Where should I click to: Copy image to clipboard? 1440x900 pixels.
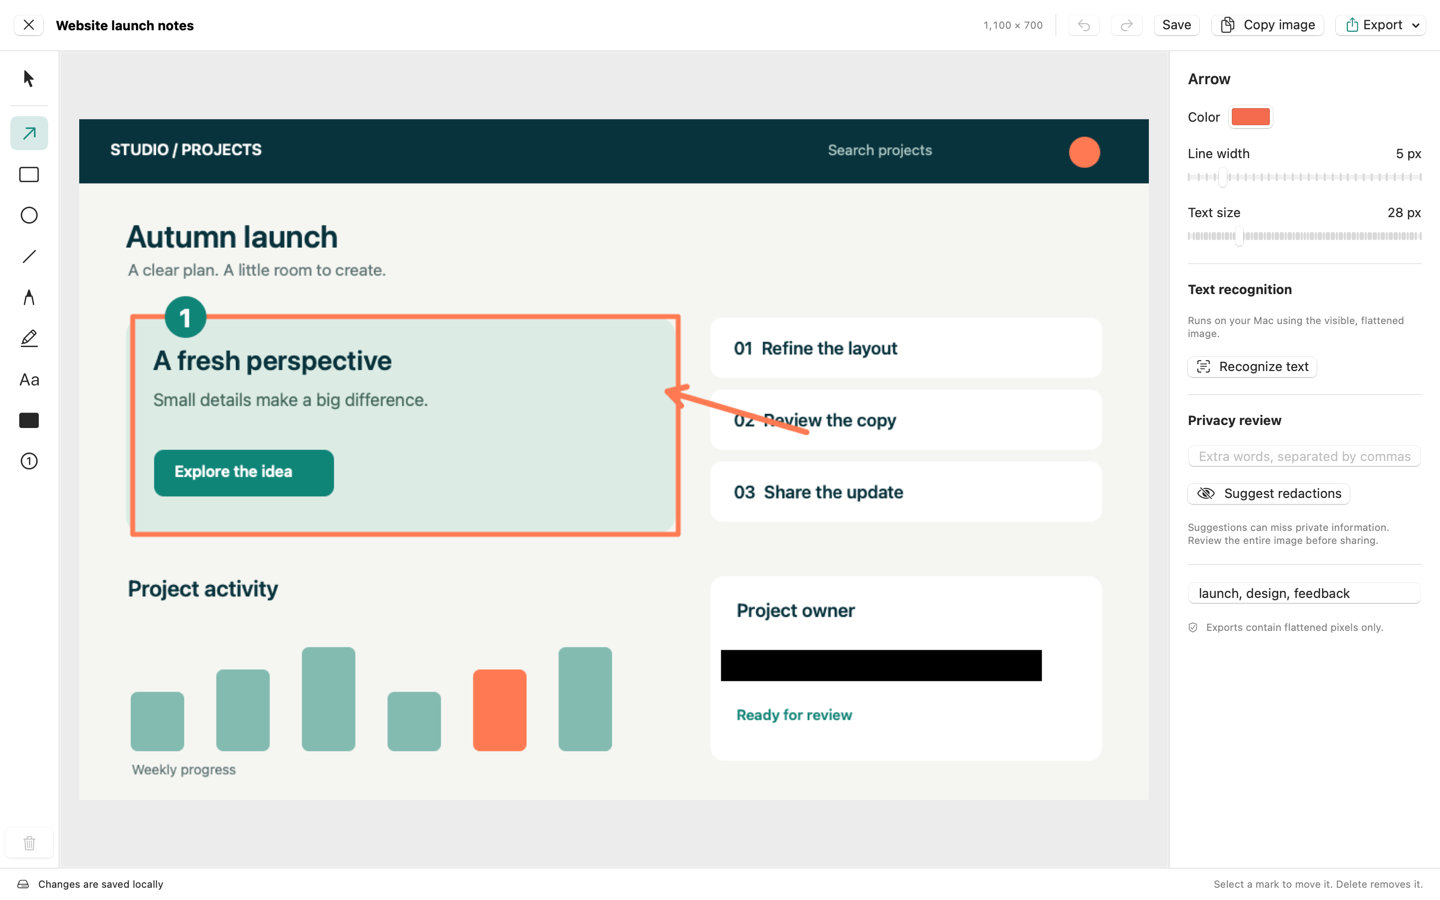(x=1268, y=25)
